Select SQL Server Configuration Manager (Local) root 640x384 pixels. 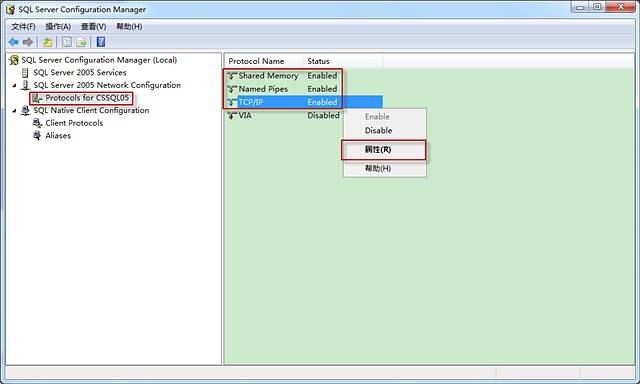(x=99, y=60)
